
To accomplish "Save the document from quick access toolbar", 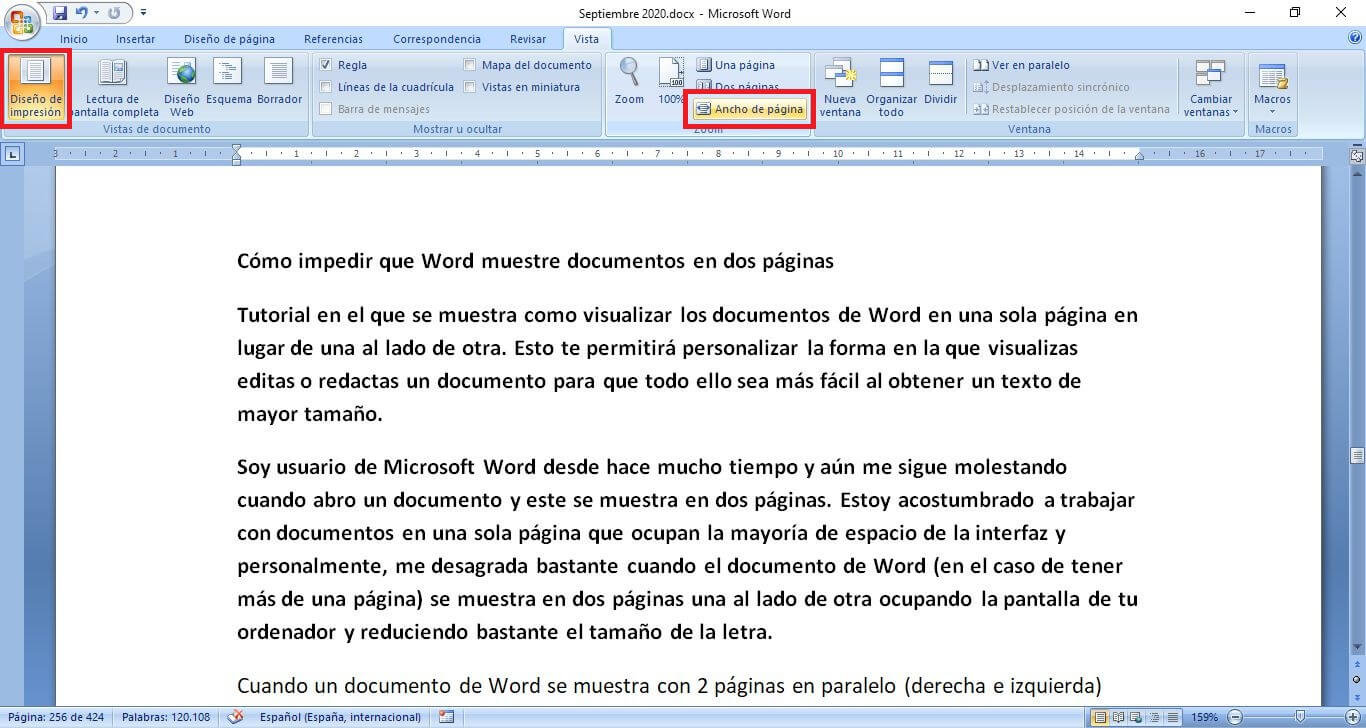I will [59, 13].
